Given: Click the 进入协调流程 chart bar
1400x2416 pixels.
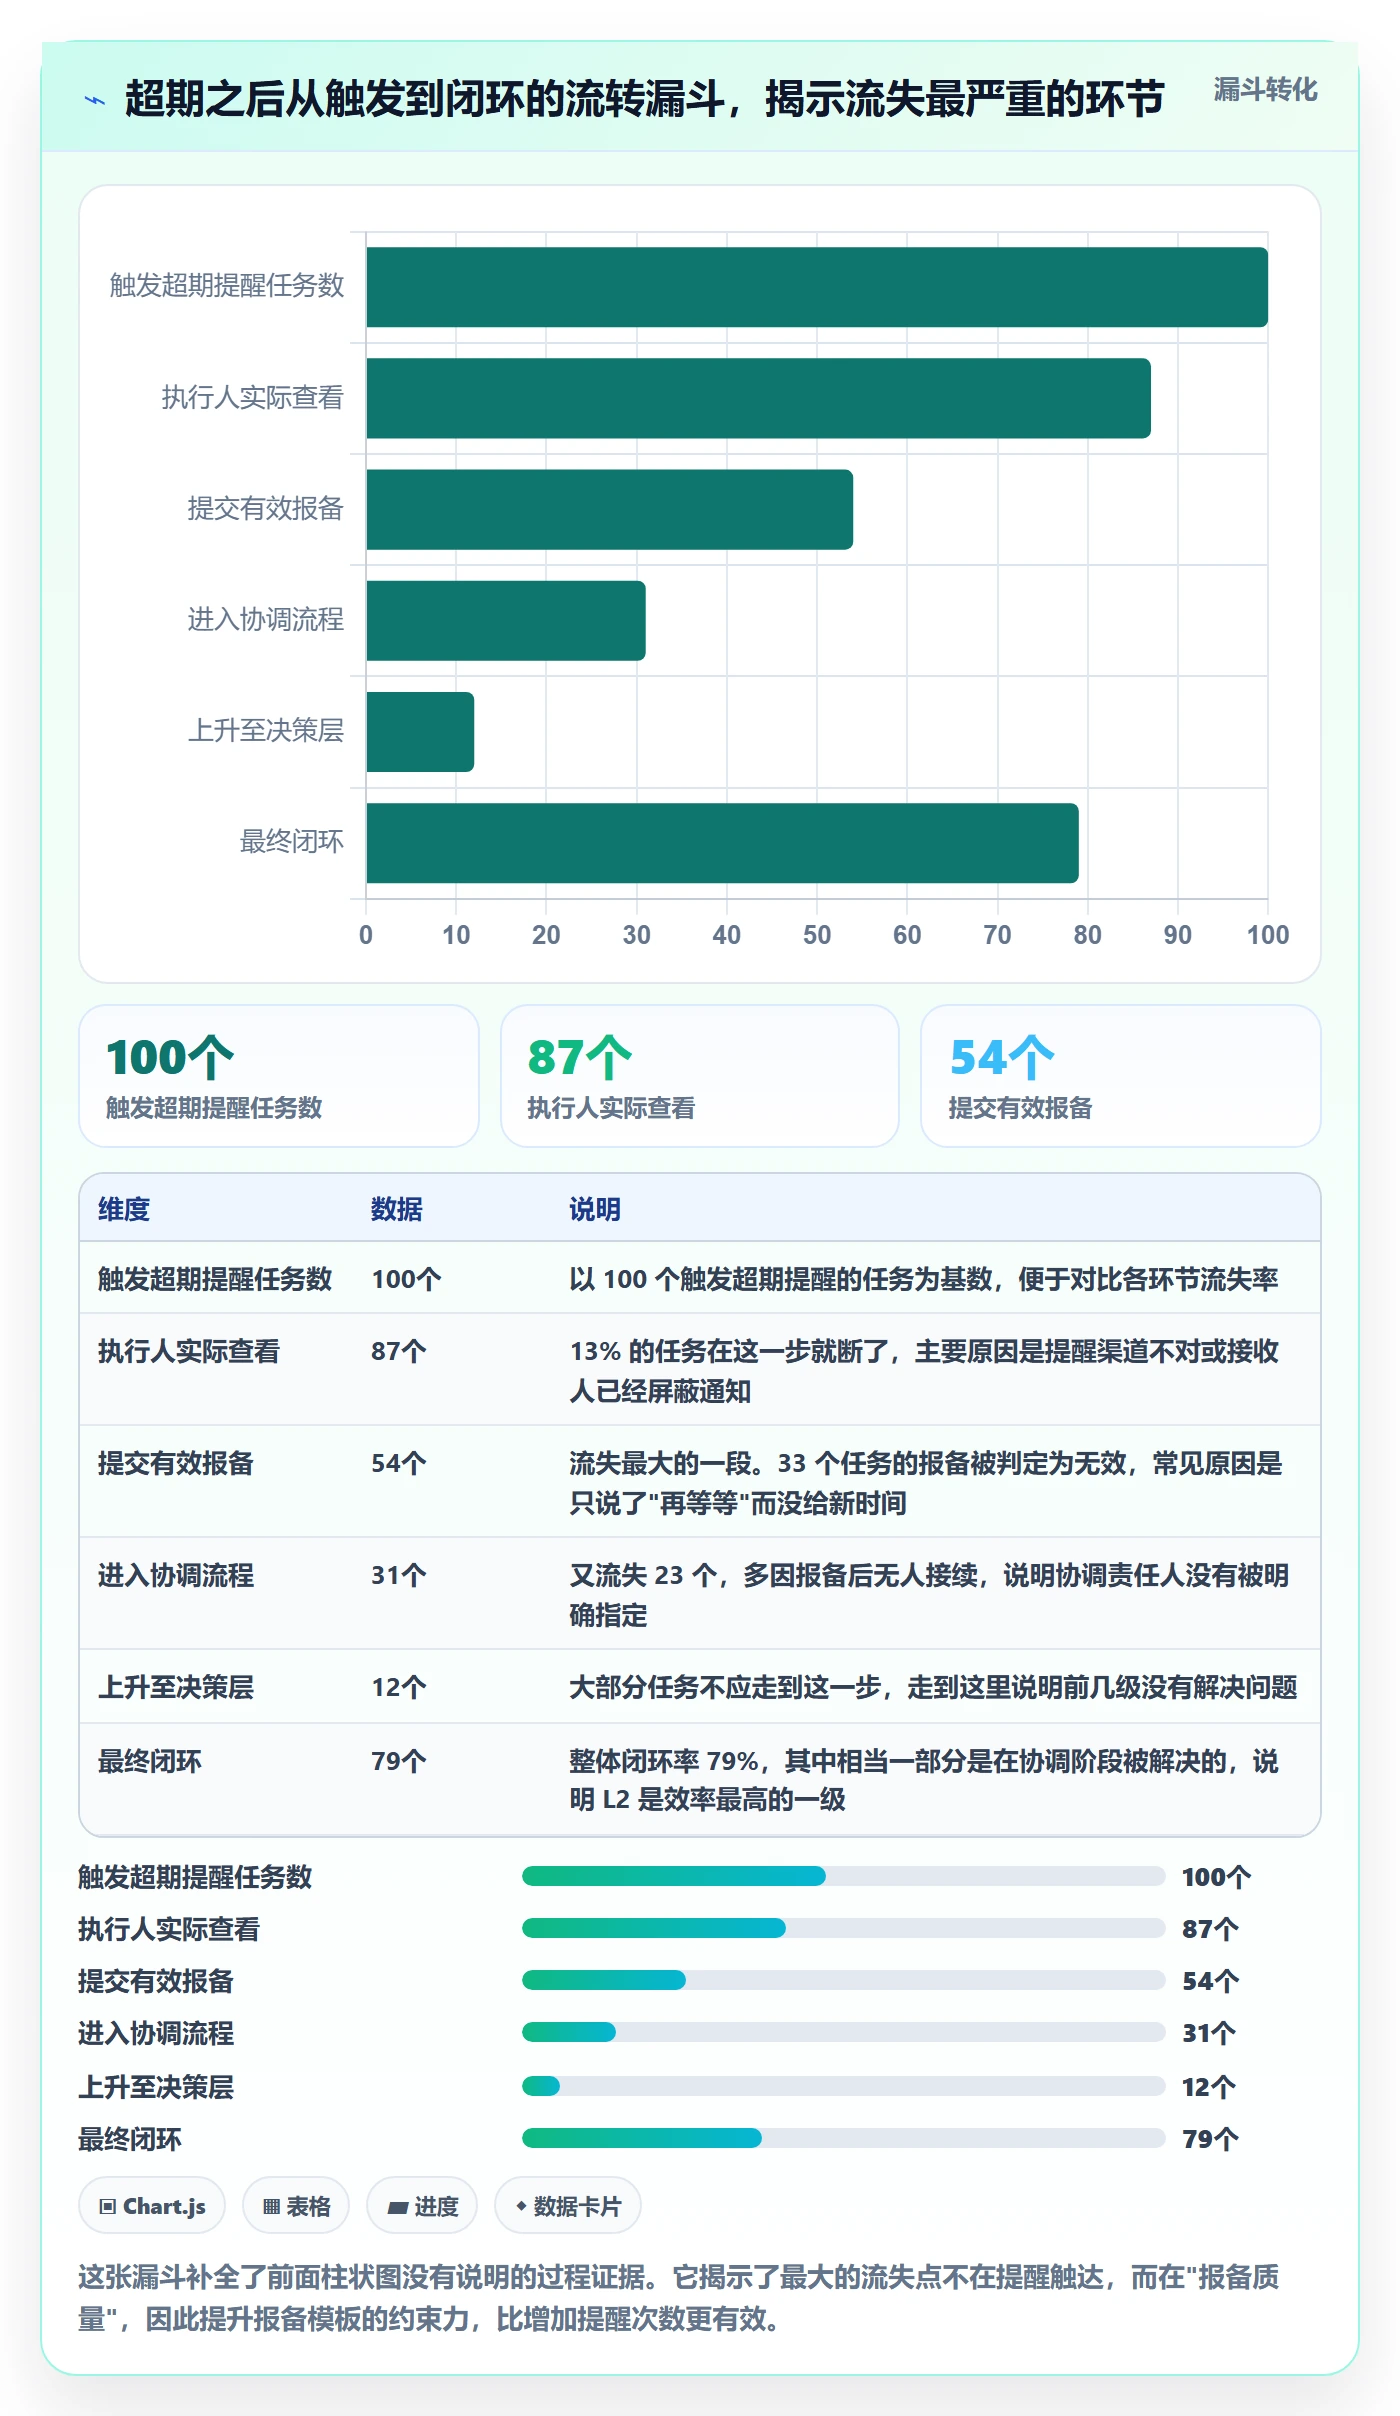Looking at the screenshot, I should click(506, 620).
